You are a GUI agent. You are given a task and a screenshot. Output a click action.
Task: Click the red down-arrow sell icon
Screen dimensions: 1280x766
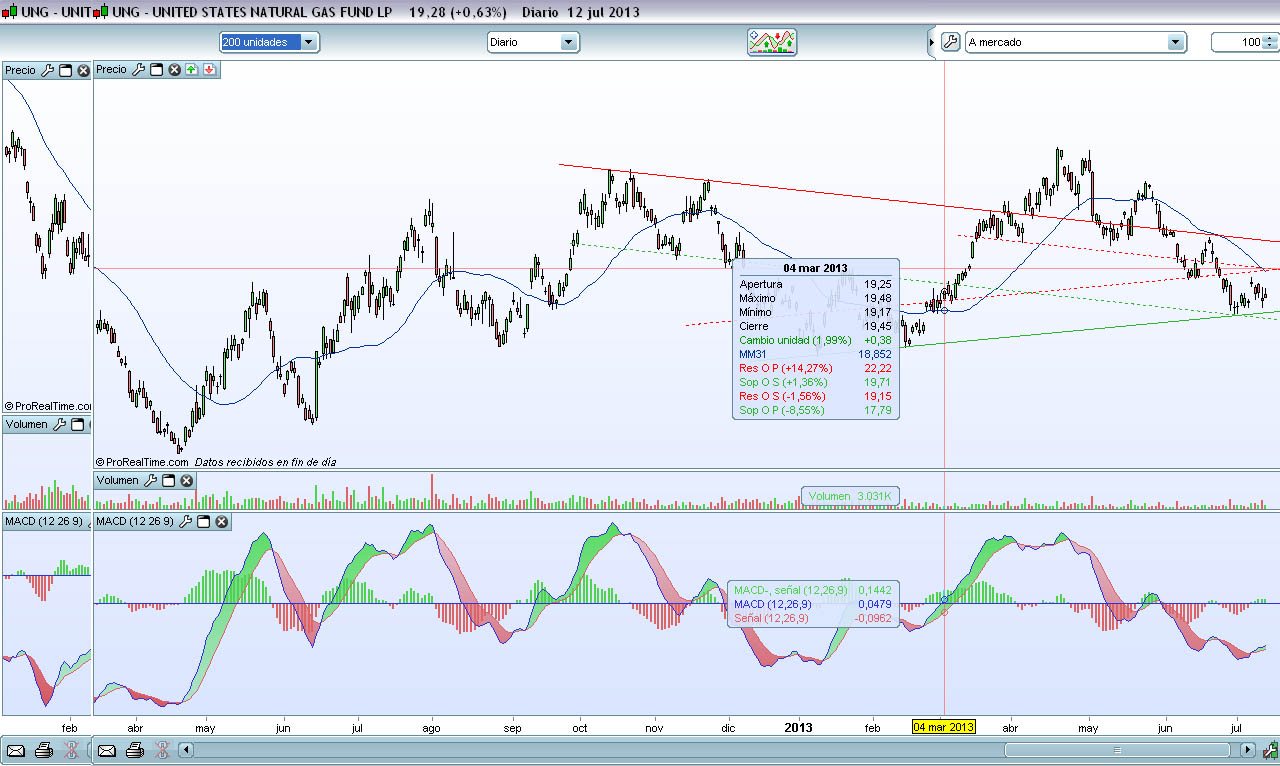click(209, 70)
